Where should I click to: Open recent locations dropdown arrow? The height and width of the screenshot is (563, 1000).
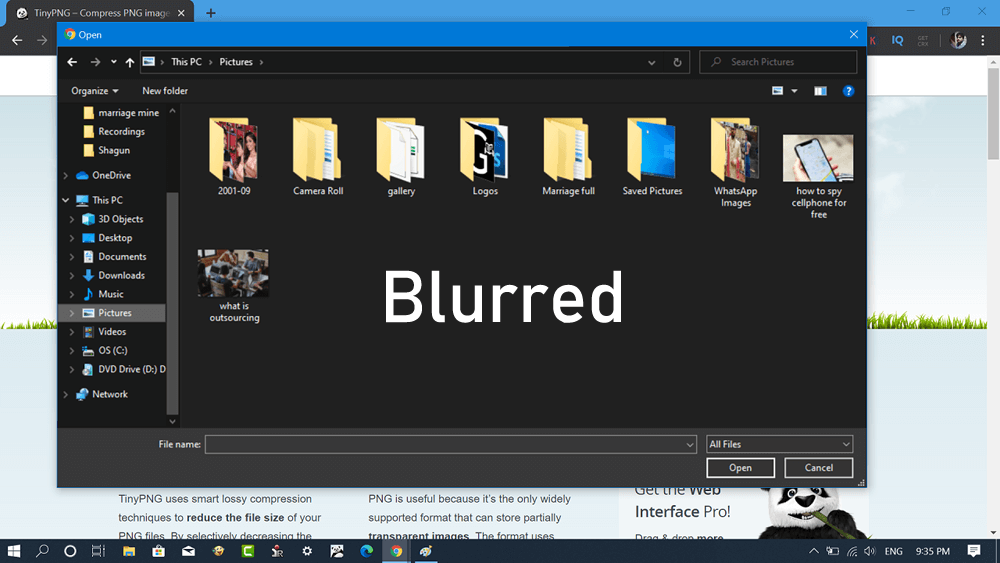click(114, 62)
